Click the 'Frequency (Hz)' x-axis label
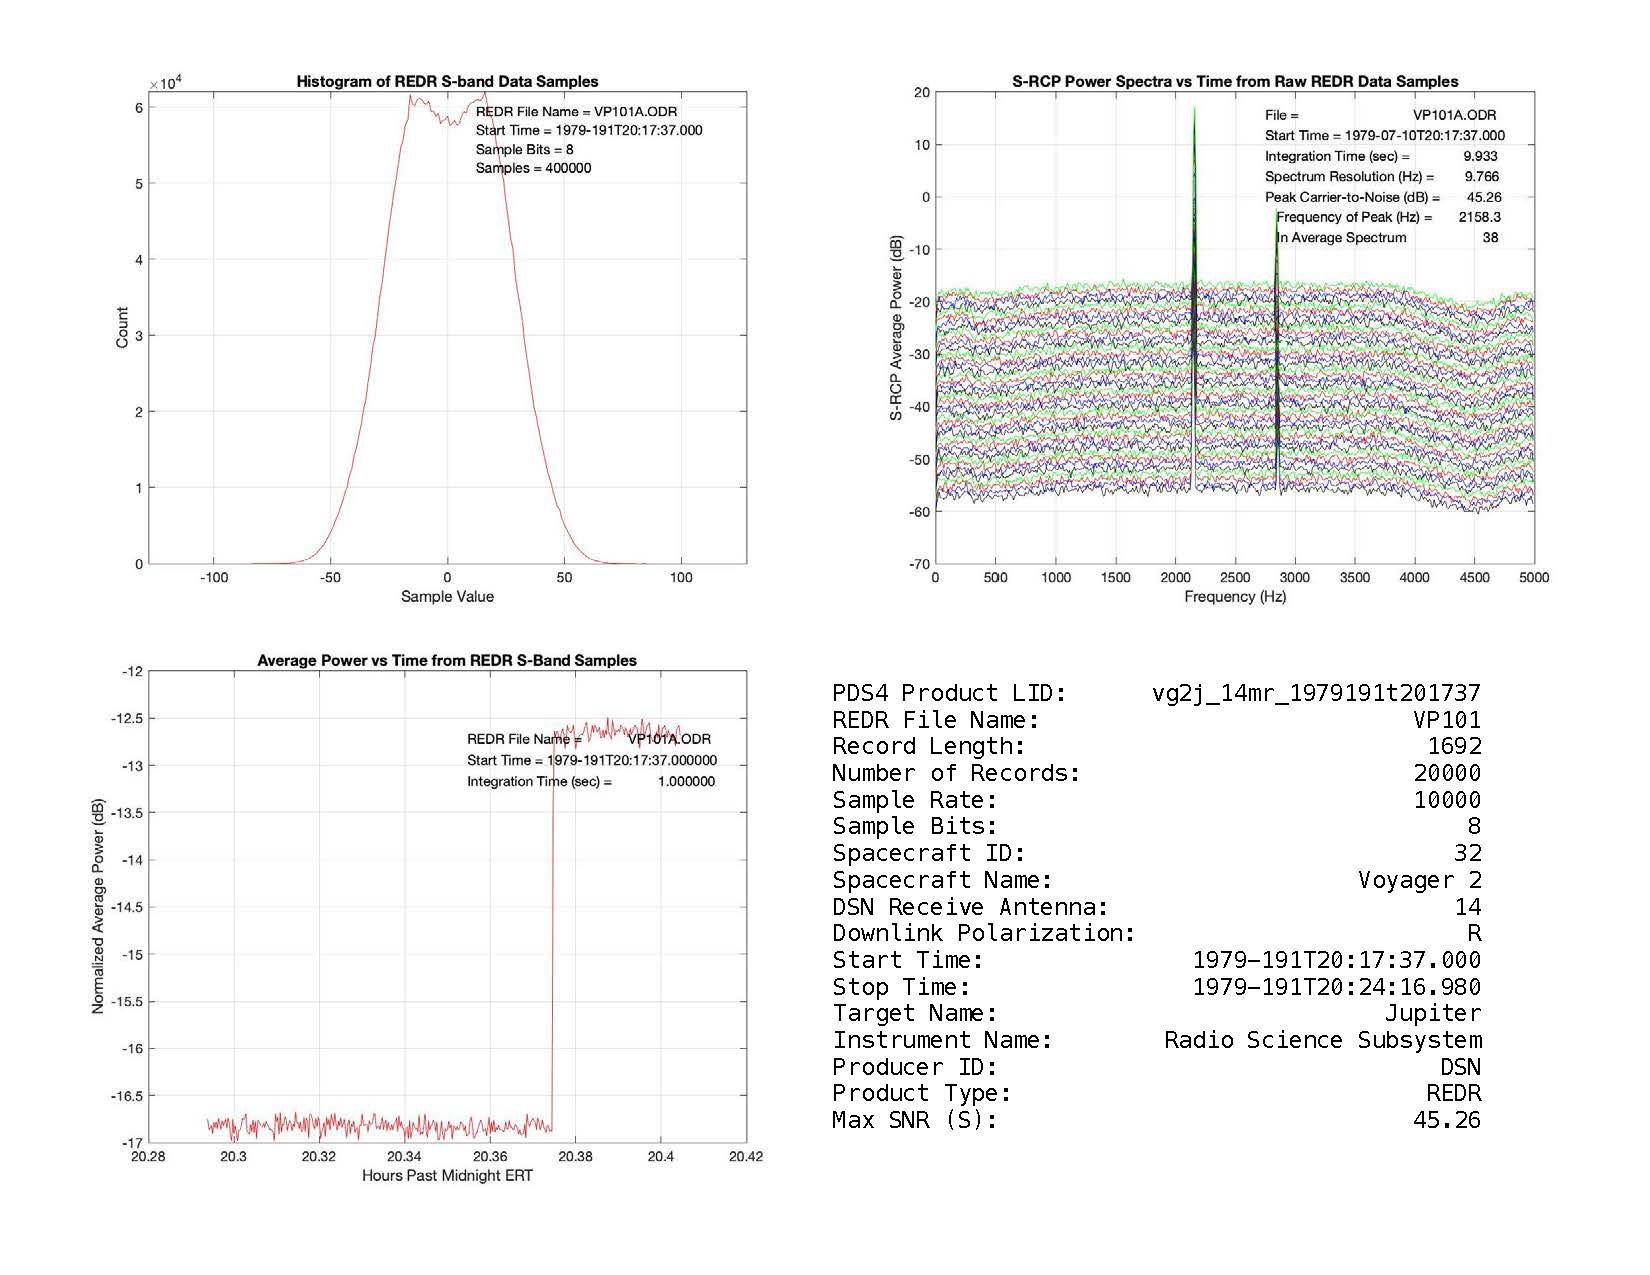 pyautogui.click(x=1235, y=597)
